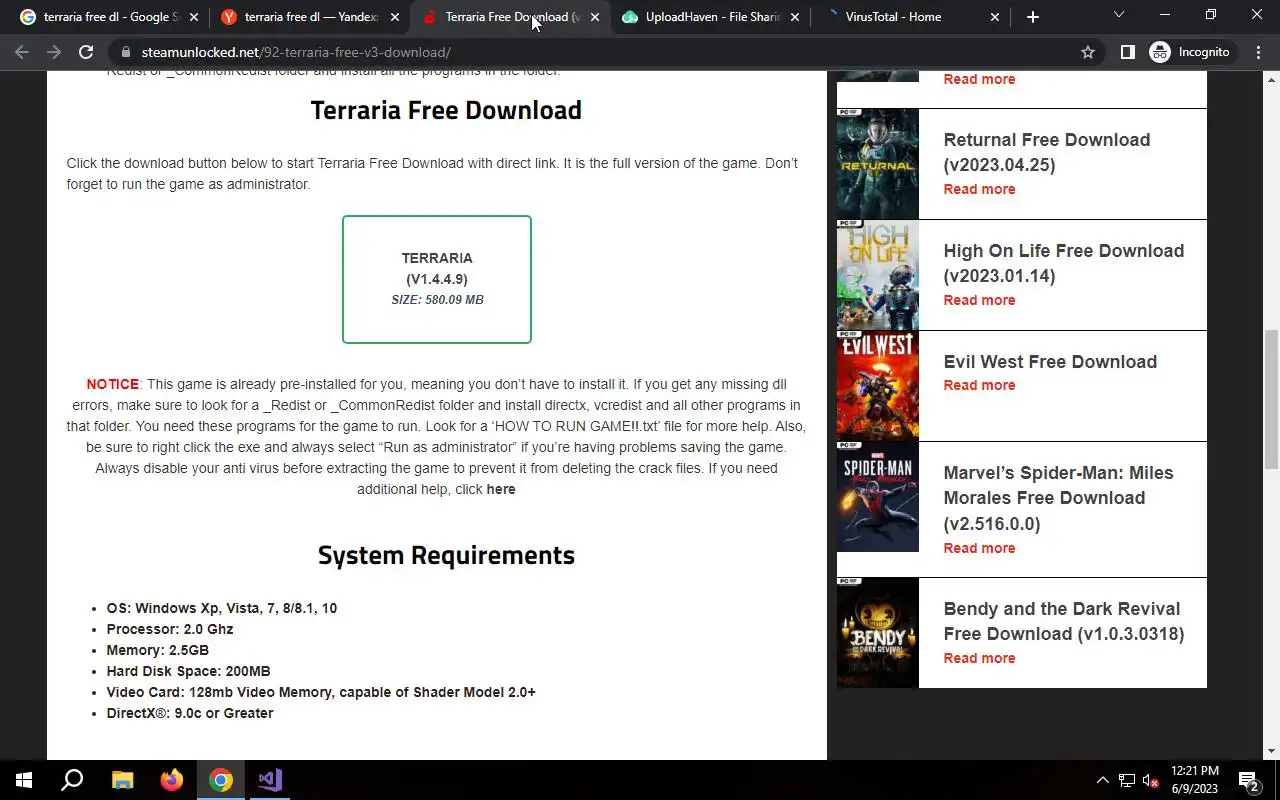Open Returnal Free Download title link
Viewport: 1280px width, 800px height.
coord(1047,152)
